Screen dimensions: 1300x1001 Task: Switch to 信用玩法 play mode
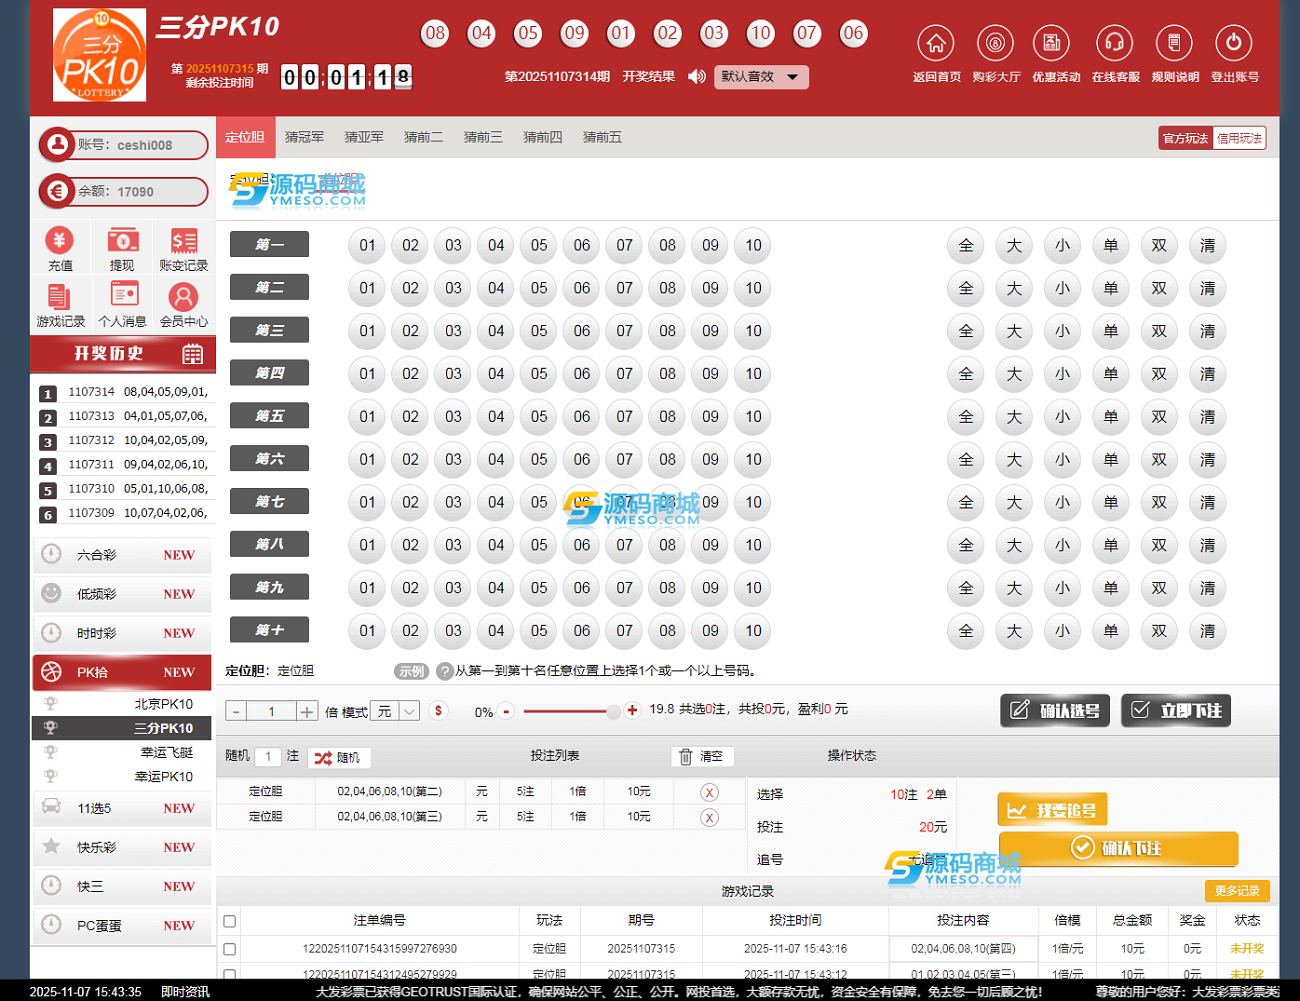click(1239, 138)
